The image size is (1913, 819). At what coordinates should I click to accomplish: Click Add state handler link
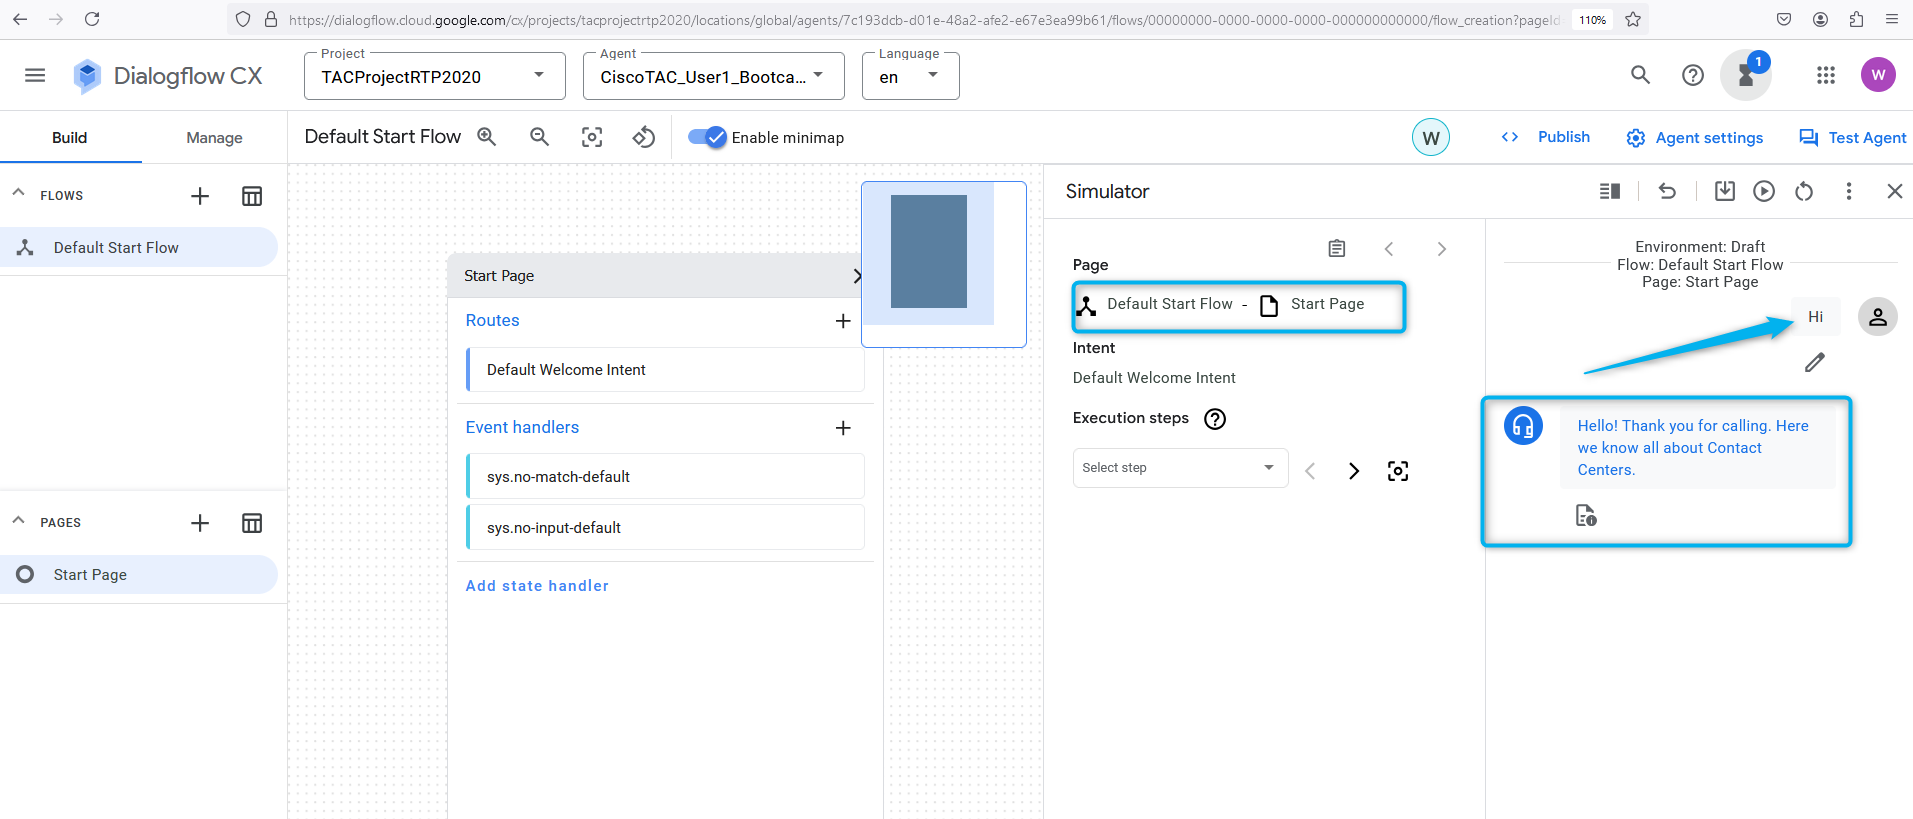[x=537, y=586]
